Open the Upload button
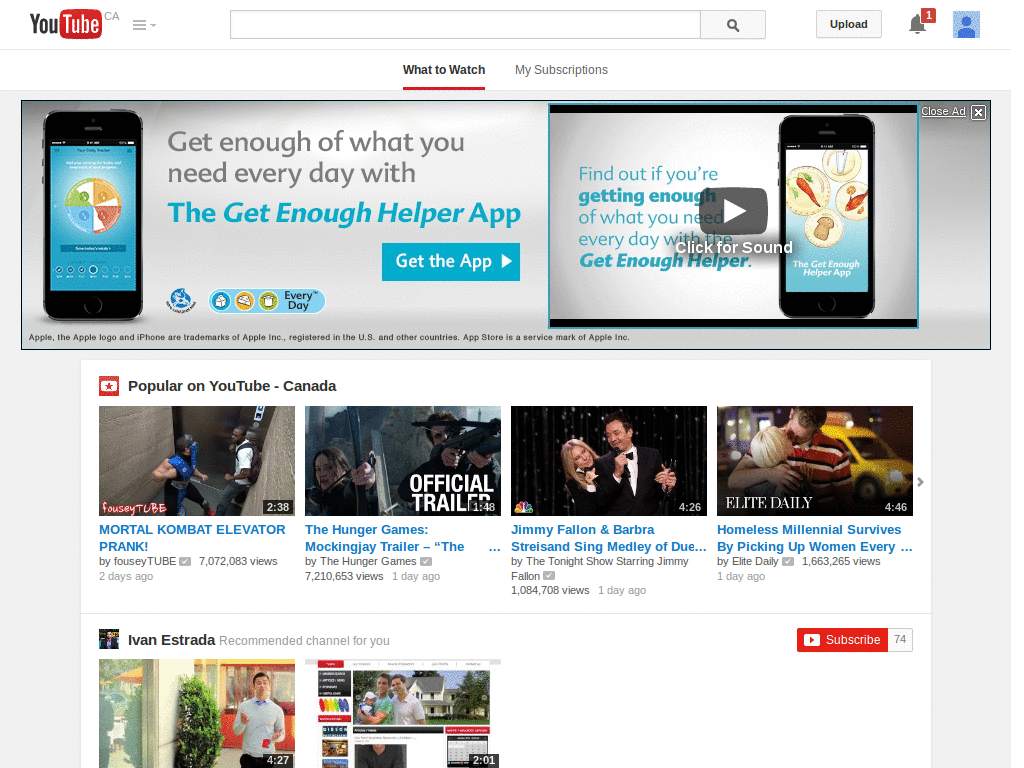The height and width of the screenshot is (768, 1024). (848, 24)
